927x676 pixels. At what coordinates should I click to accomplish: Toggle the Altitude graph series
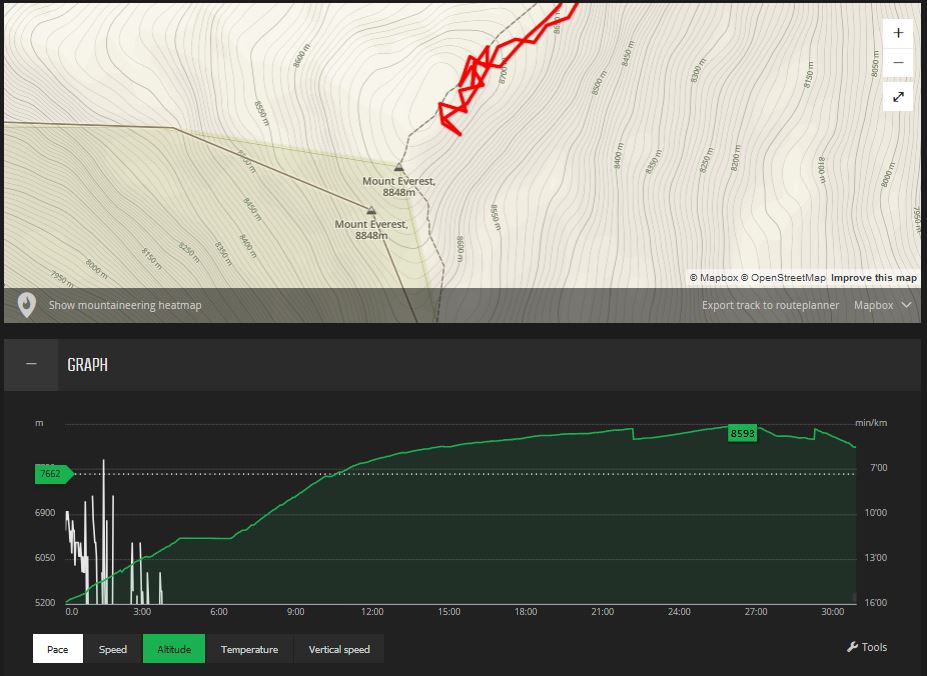pyautogui.click(x=174, y=649)
